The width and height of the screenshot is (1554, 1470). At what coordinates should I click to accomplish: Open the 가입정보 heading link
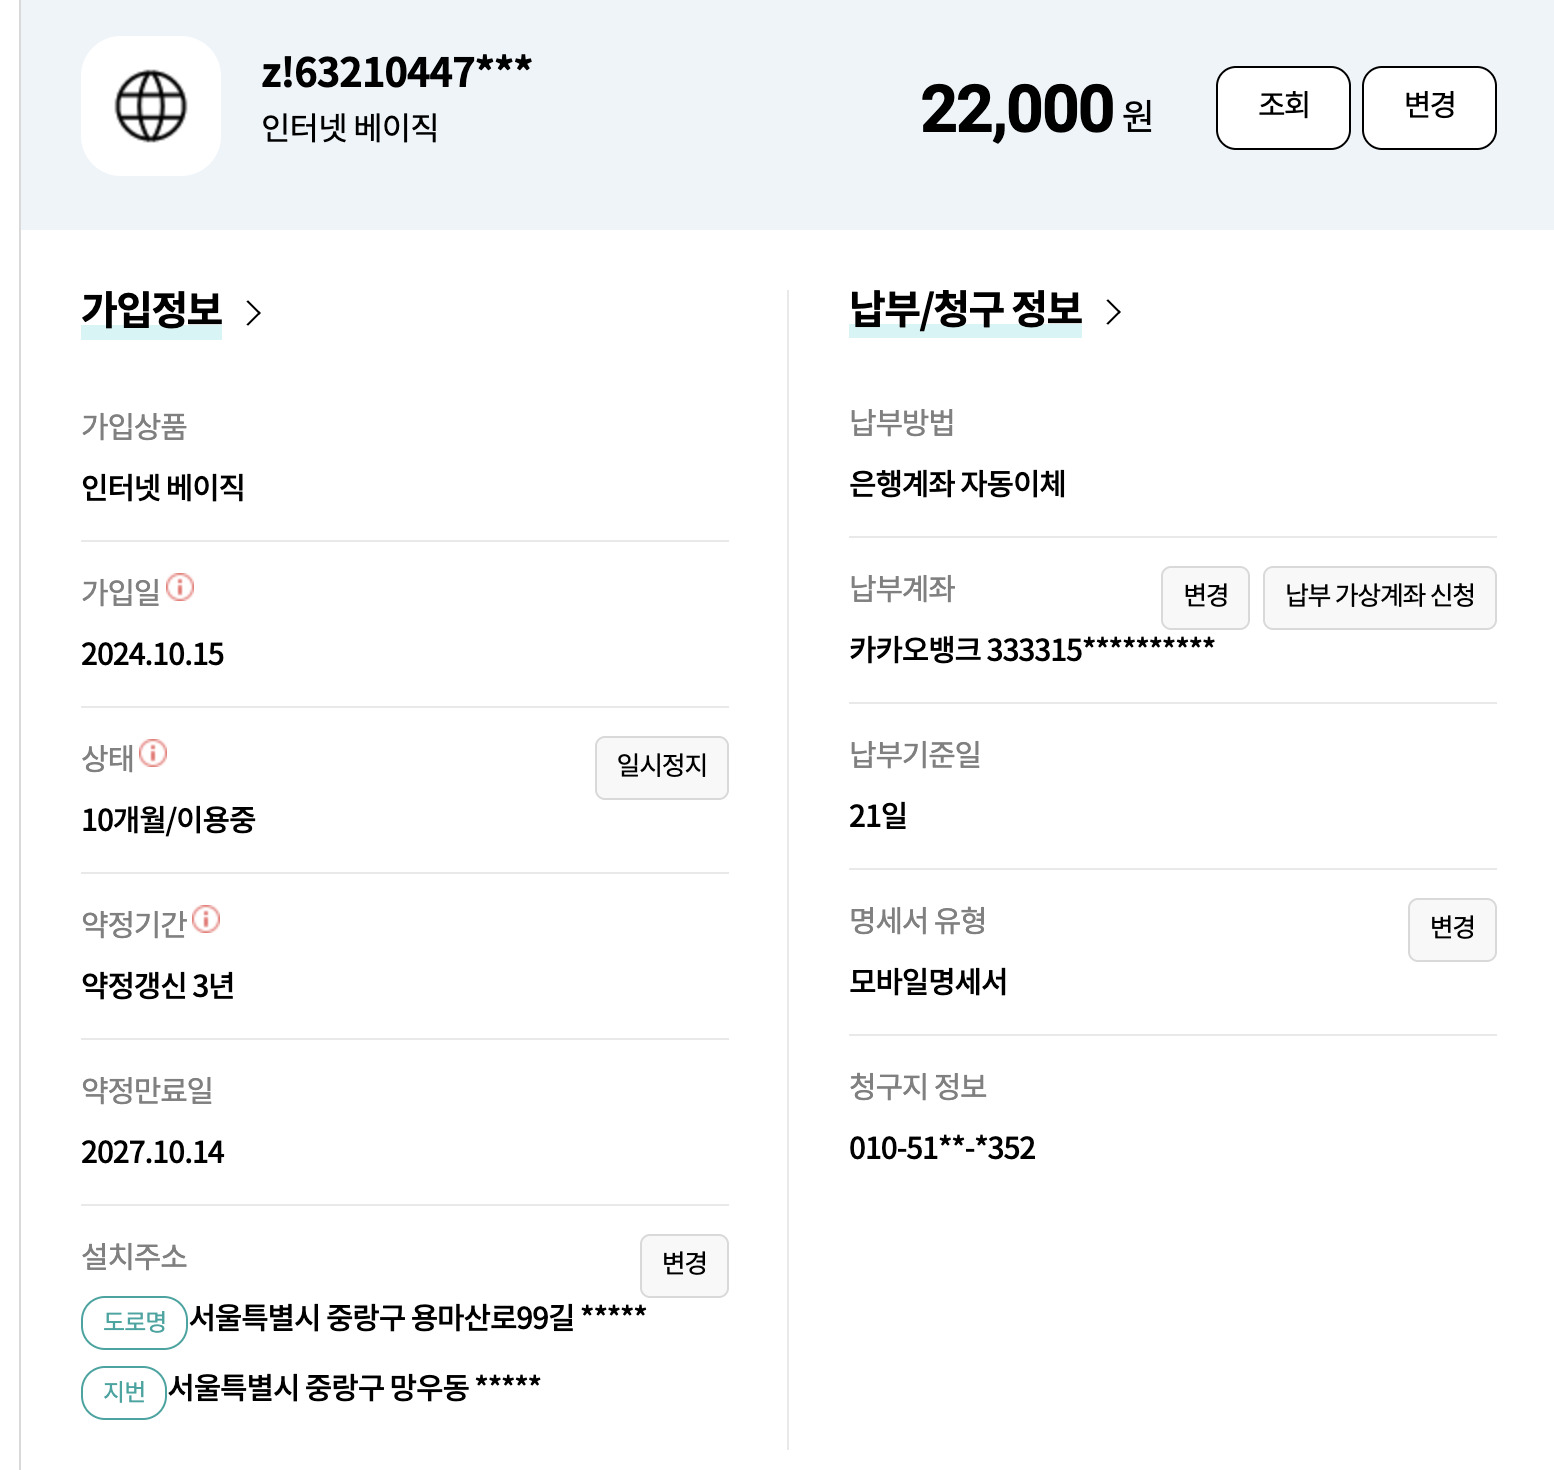(151, 310)
